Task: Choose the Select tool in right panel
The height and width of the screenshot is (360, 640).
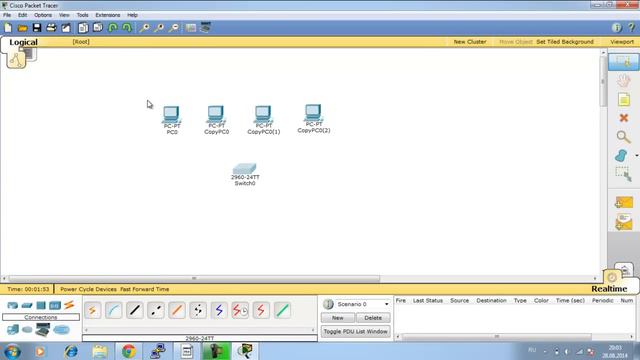Action: [623, 62]
